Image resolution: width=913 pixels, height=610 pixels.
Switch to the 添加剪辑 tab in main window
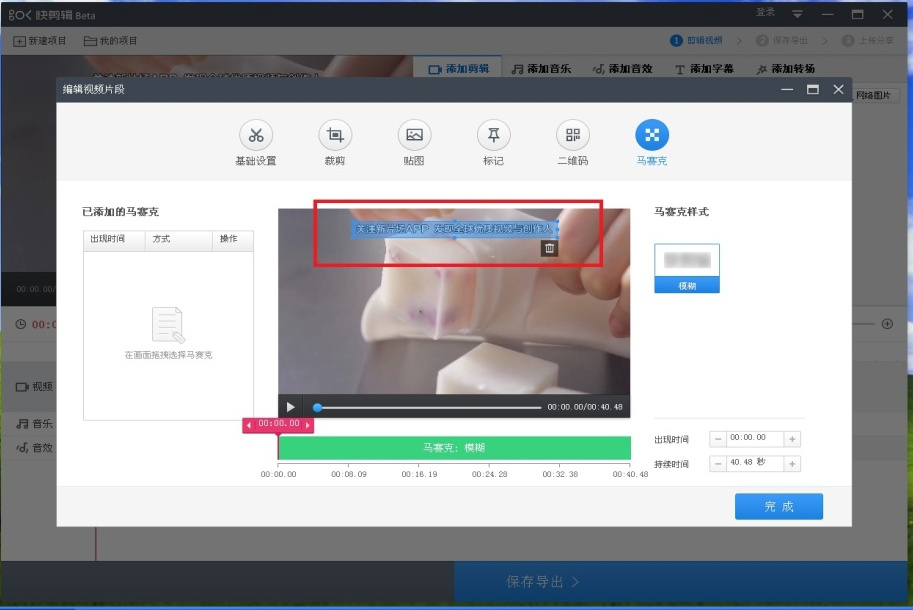pos(458,69)
